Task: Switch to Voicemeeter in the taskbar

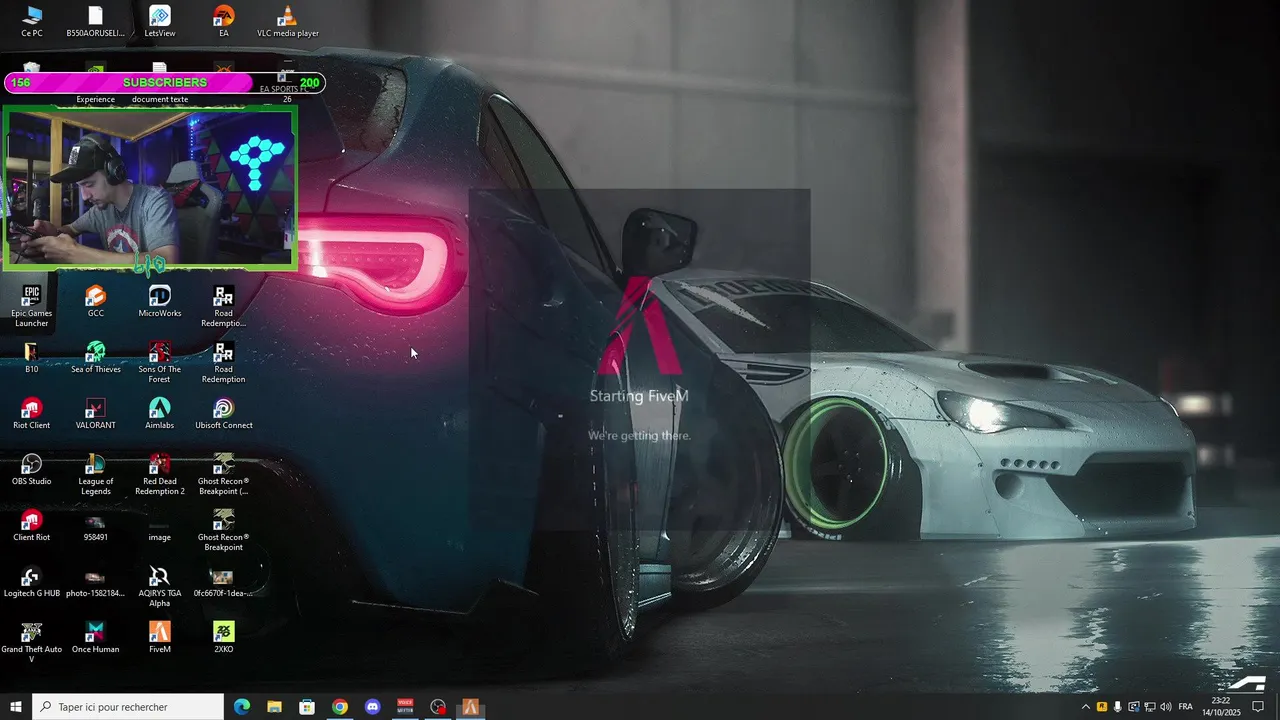Action: (x=405, y=707)
